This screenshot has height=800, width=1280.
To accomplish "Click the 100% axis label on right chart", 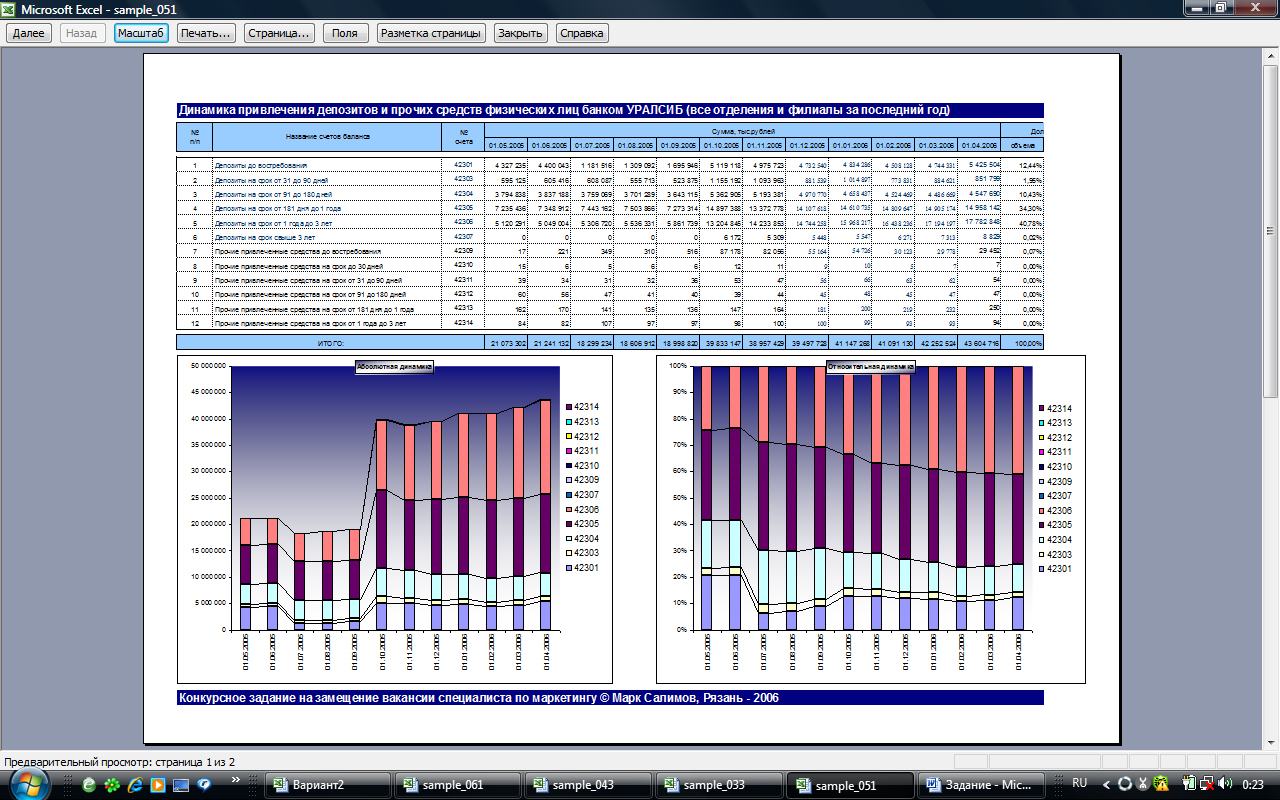I will coord(677,366).
